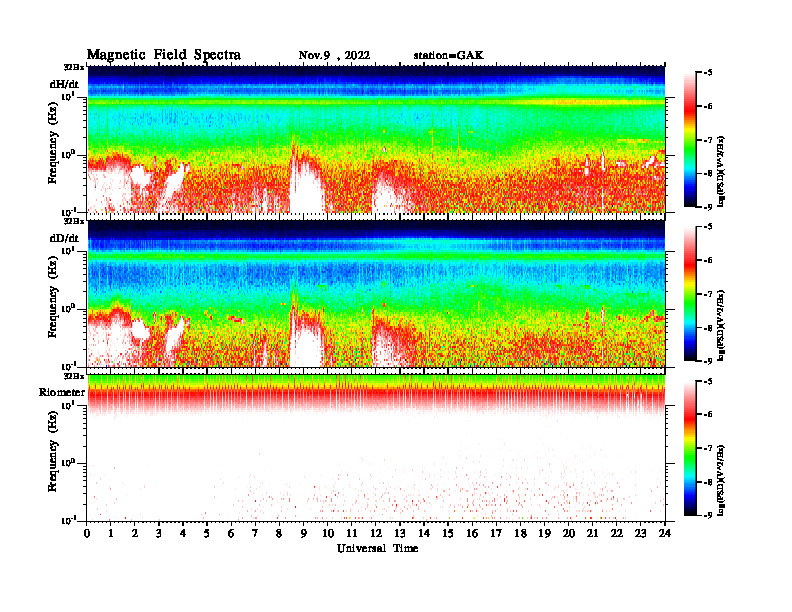Image resolution: width=792 pixels, height=612 pixels.
Task: Click the log(PSD) label beside the dH/dt color scale
Action: 721,171
